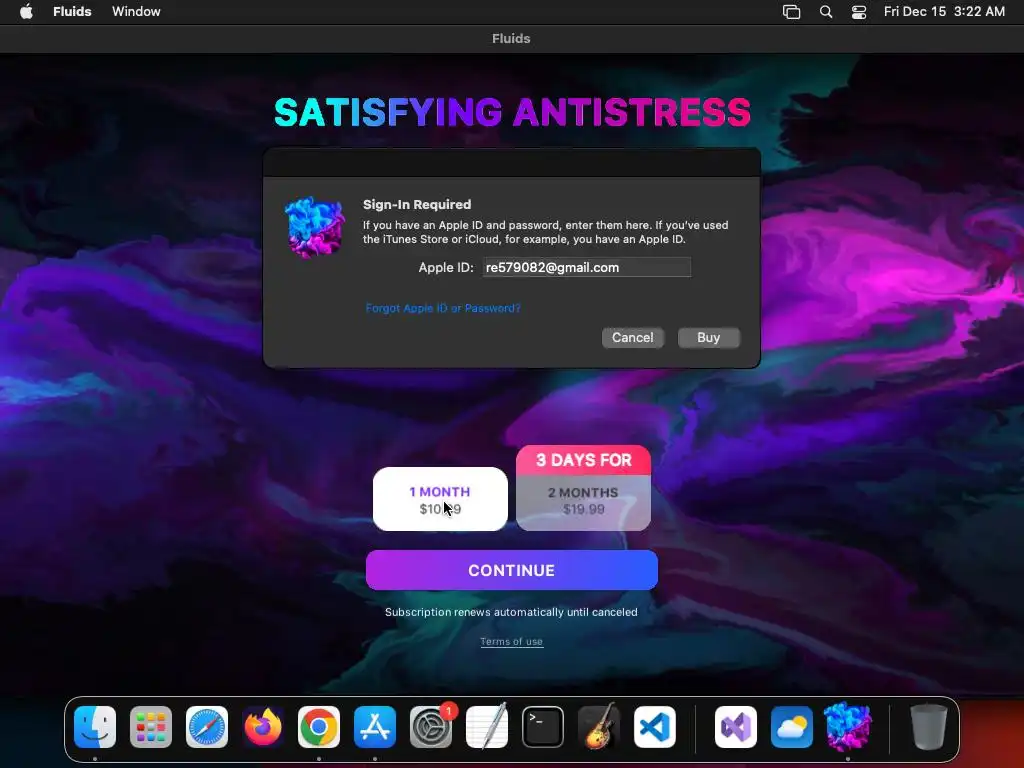The image size is (1024, 768).
Task: Click the Satisfying Antistress title
Action: 512,112
